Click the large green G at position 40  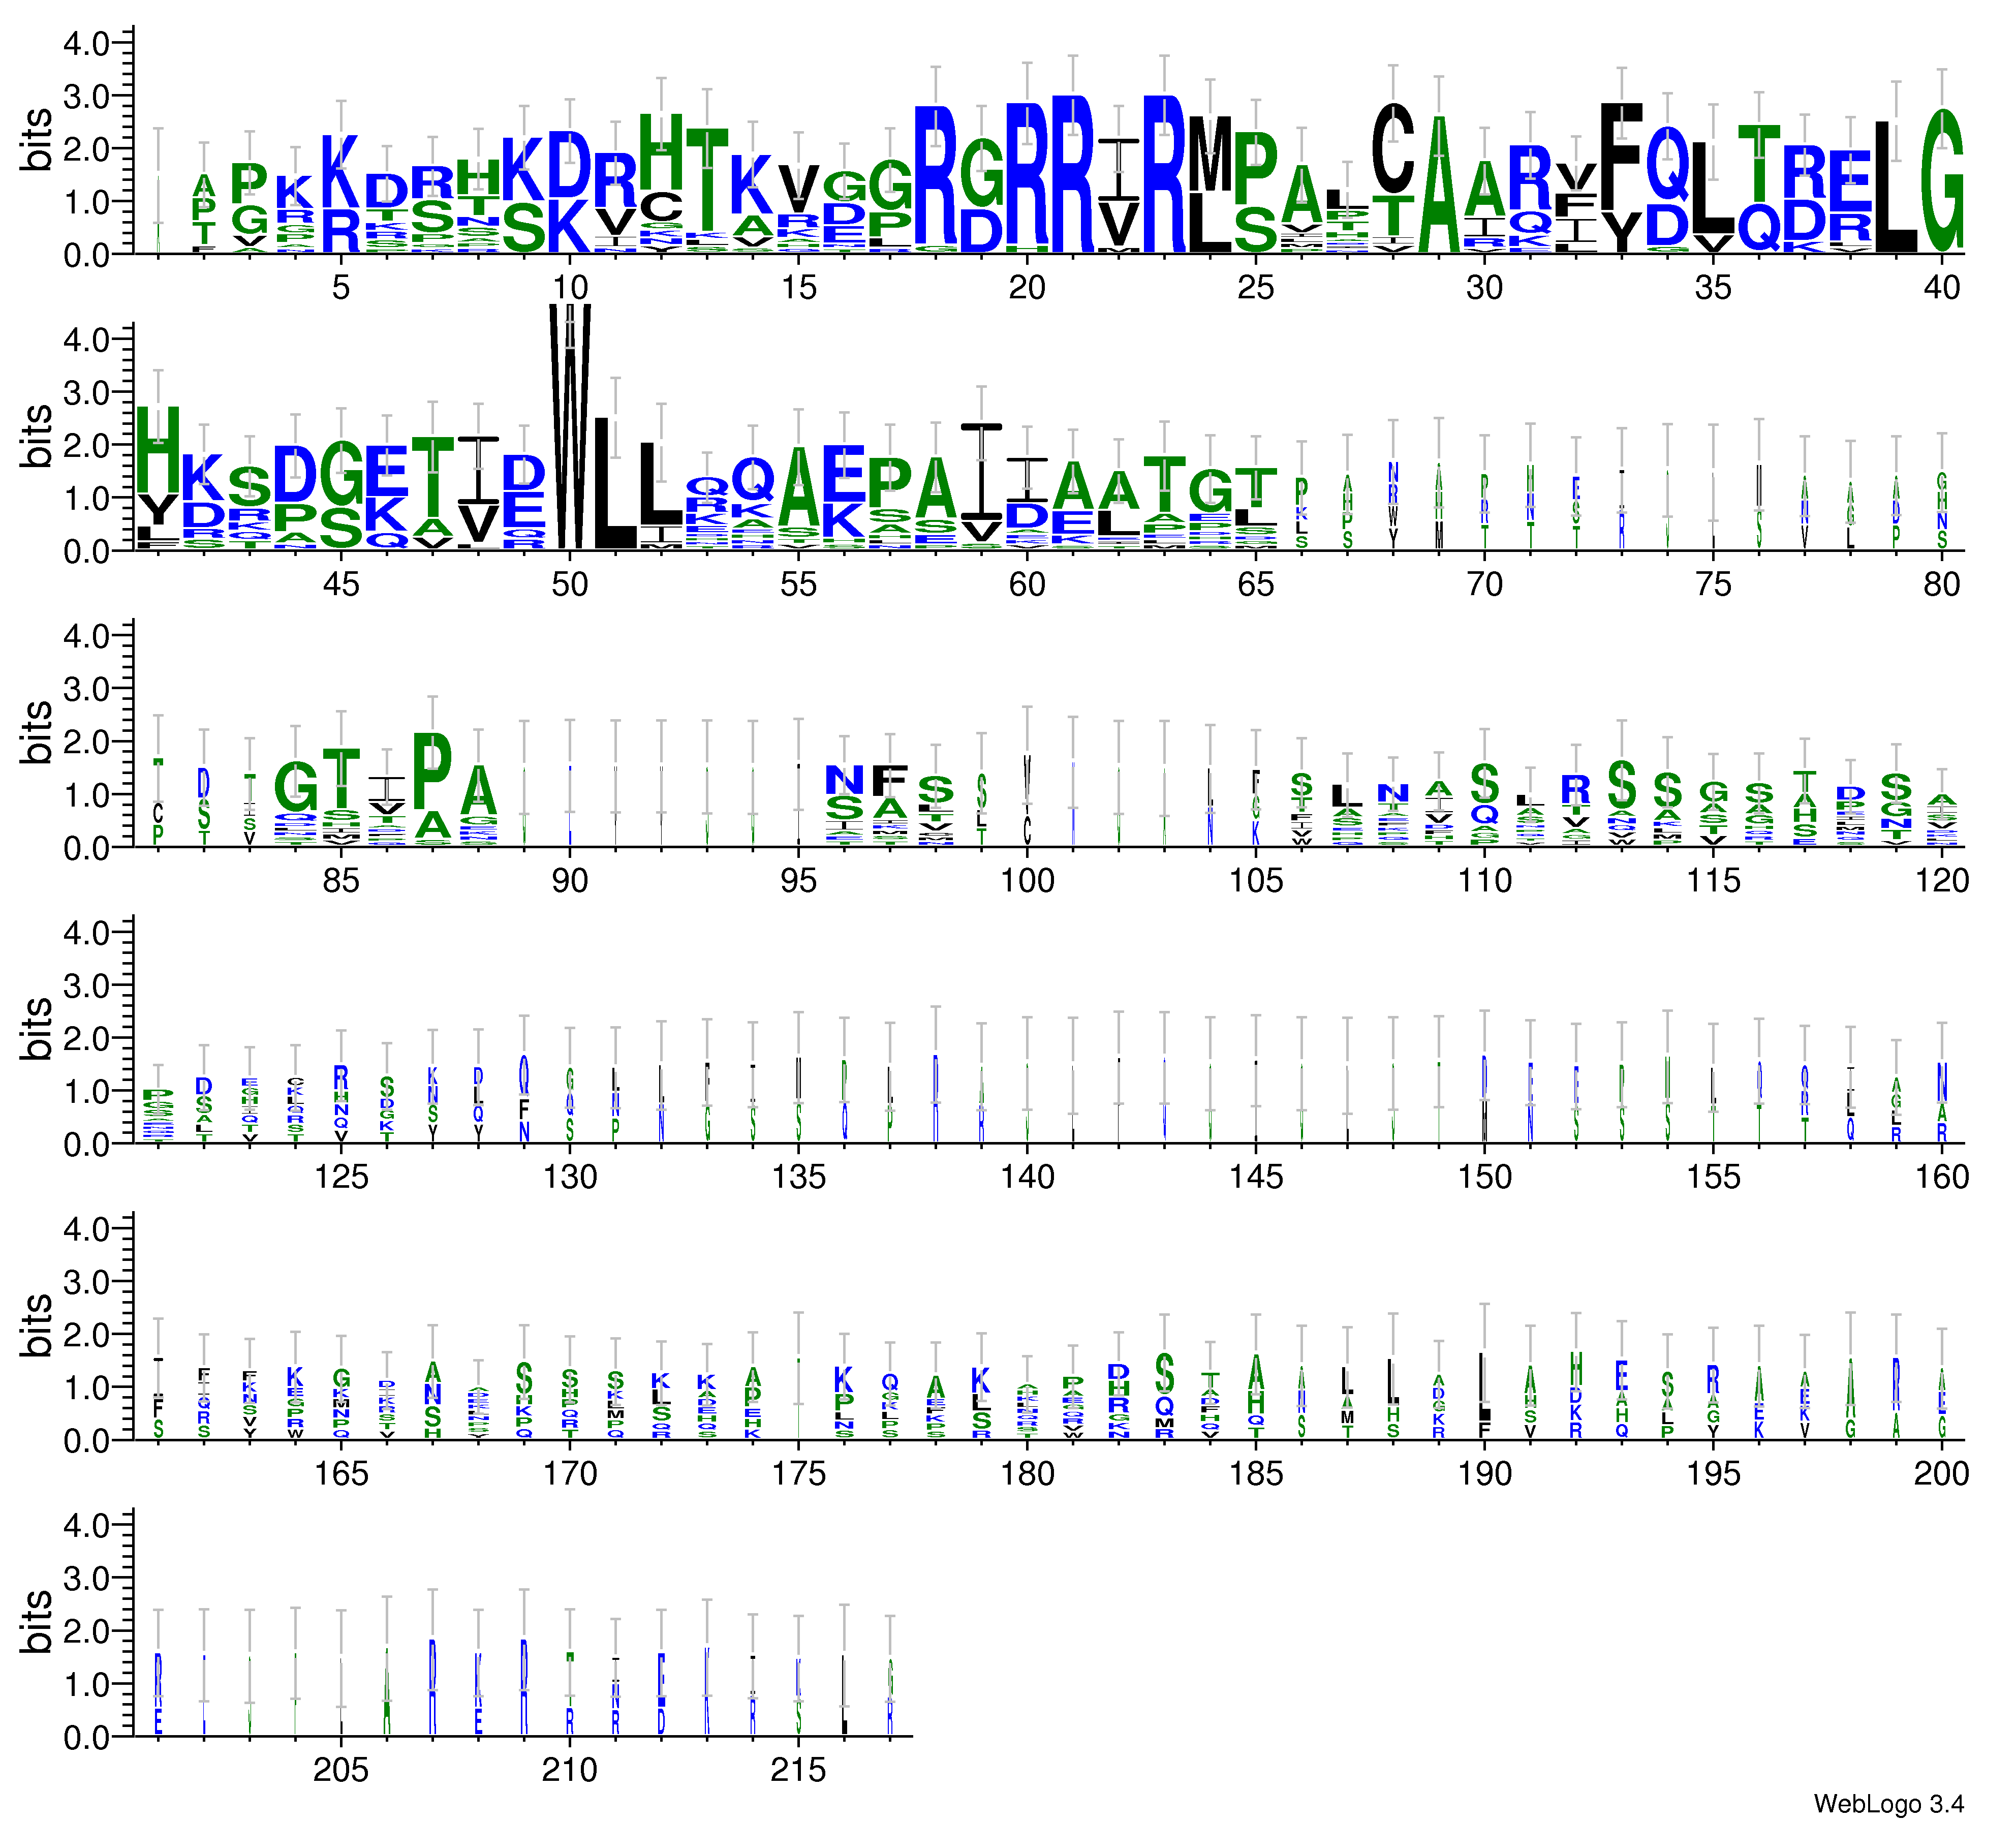pos(1942,180)
